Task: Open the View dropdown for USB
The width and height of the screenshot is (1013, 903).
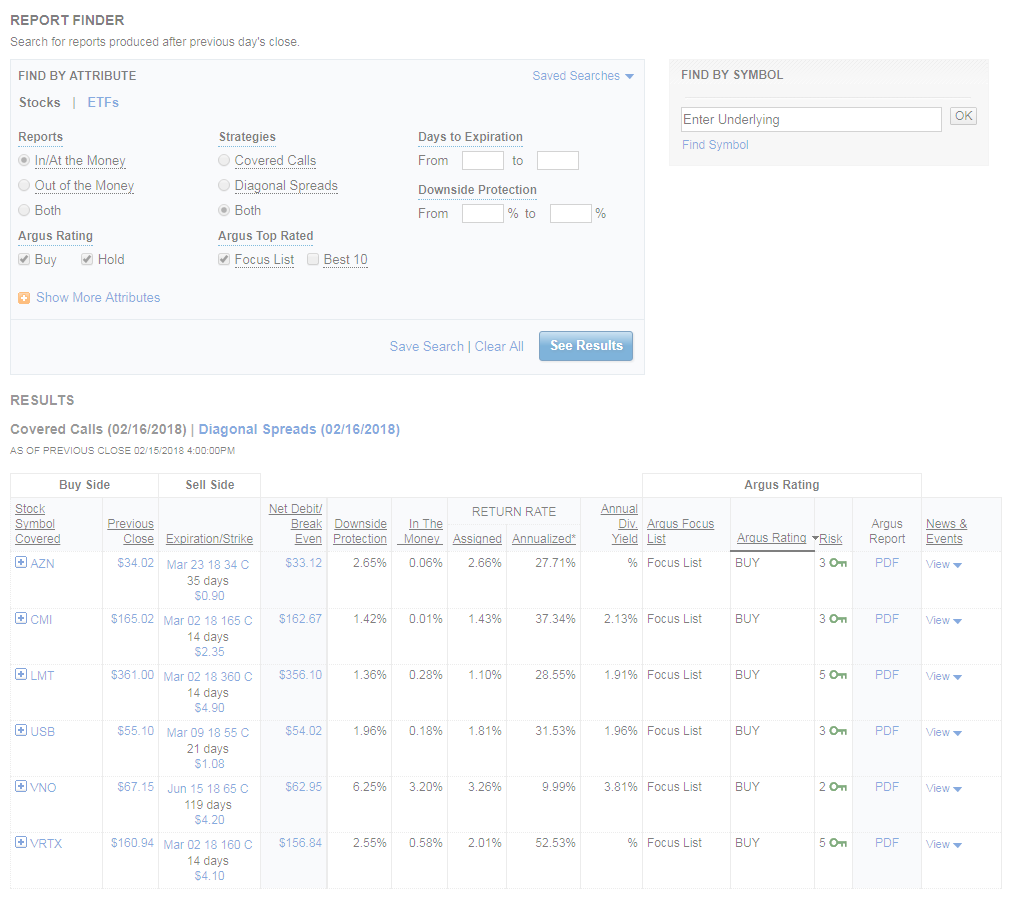Action: (943, 732)
